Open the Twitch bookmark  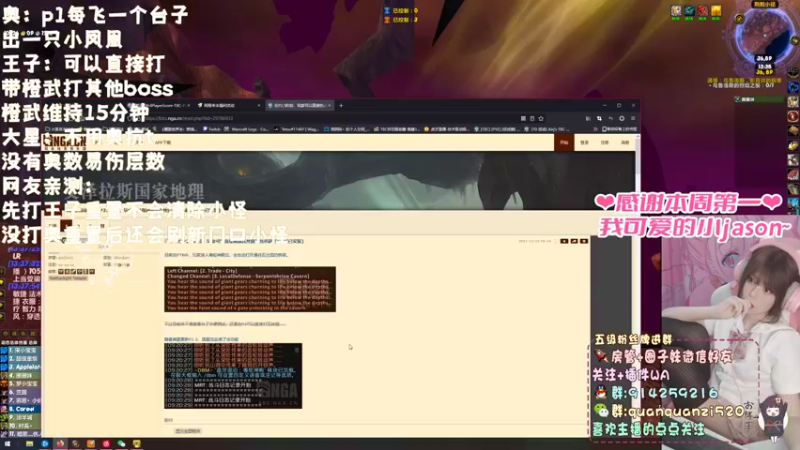211,129
